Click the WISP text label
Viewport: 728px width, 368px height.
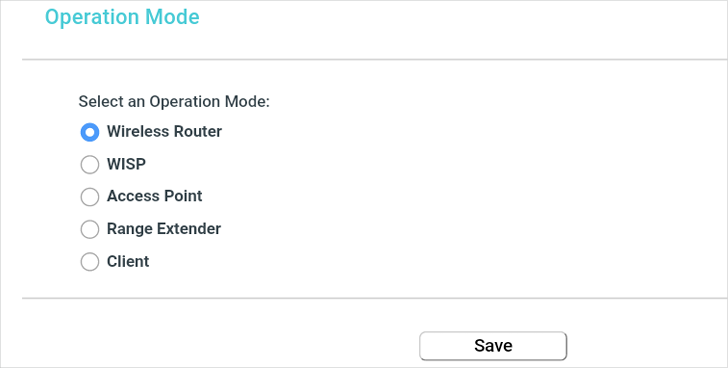click(x=126, y=164)
